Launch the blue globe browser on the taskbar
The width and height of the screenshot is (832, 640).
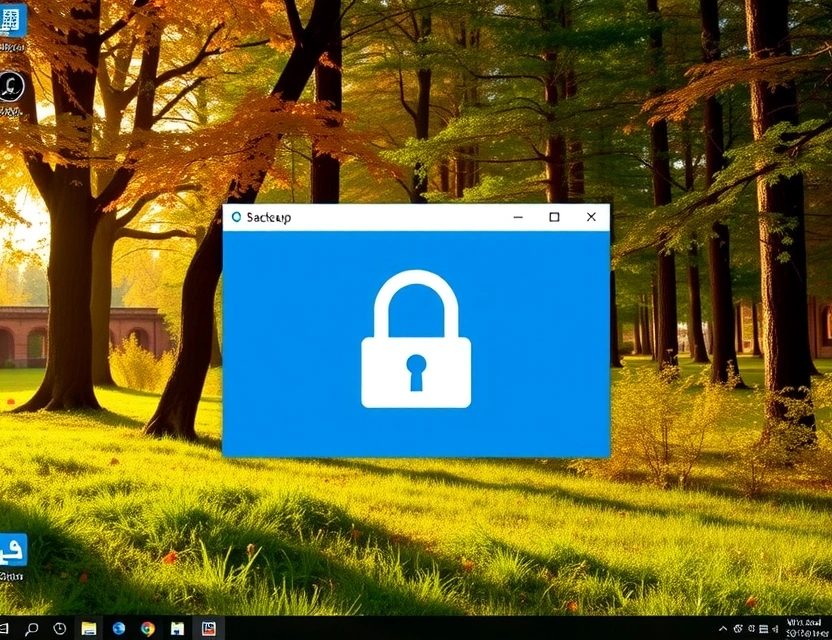pos(119,629)
